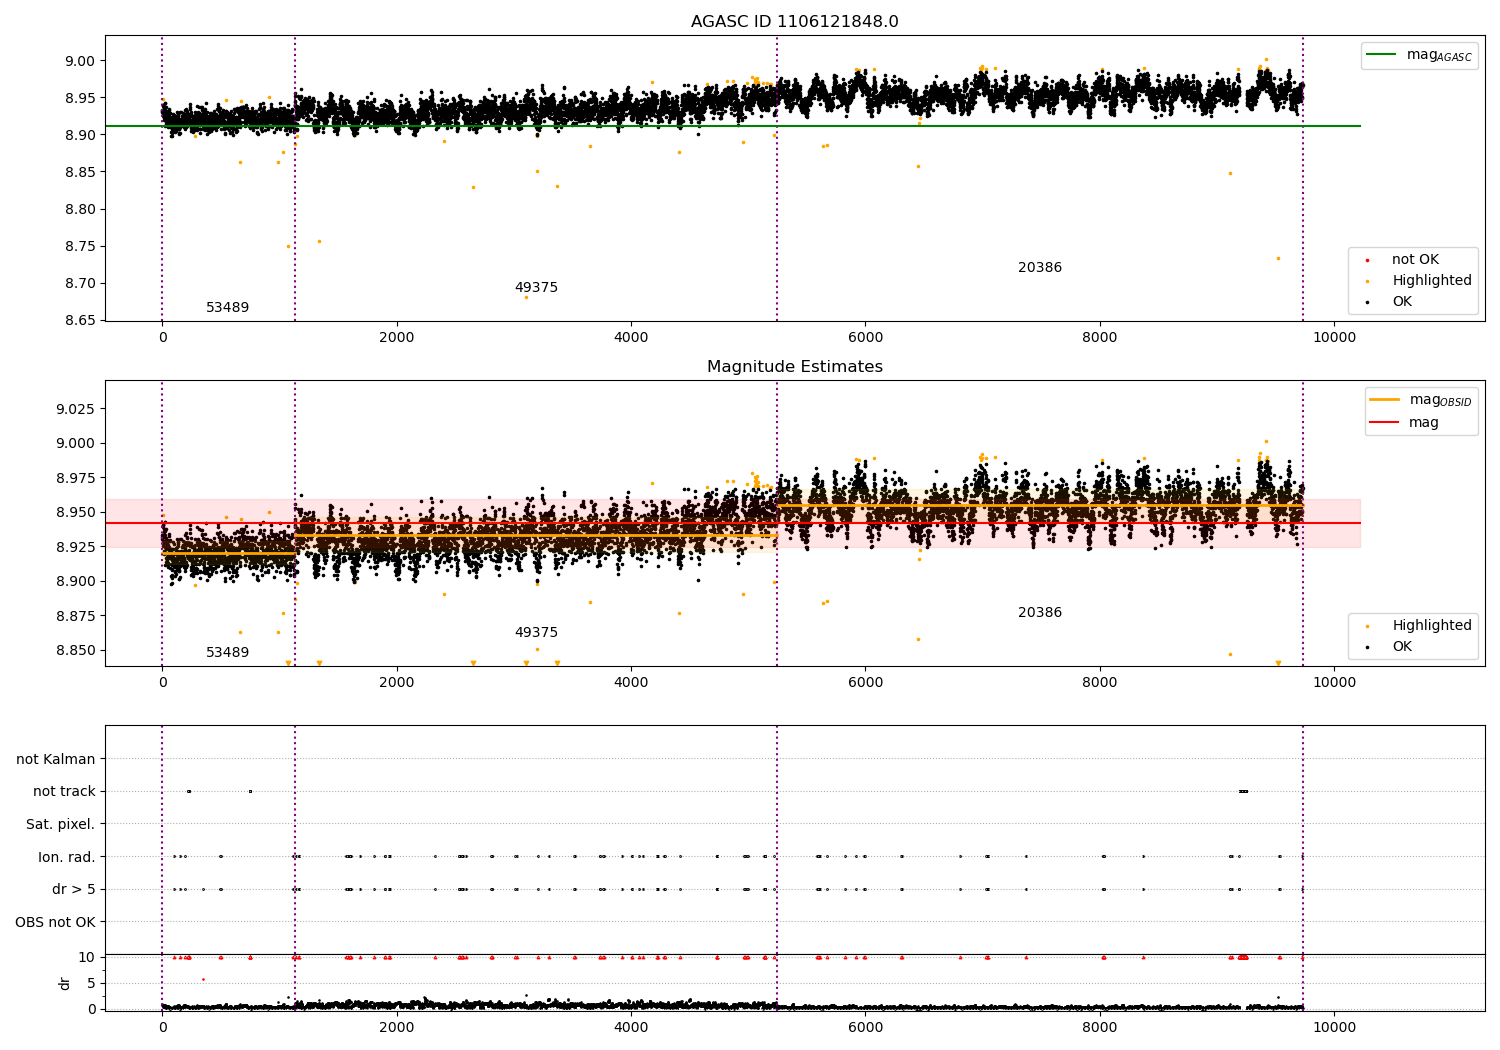Click the 'dr' axis label
The height and width of the screenshot is (1050, 1500).
click(x=65, y=983)
